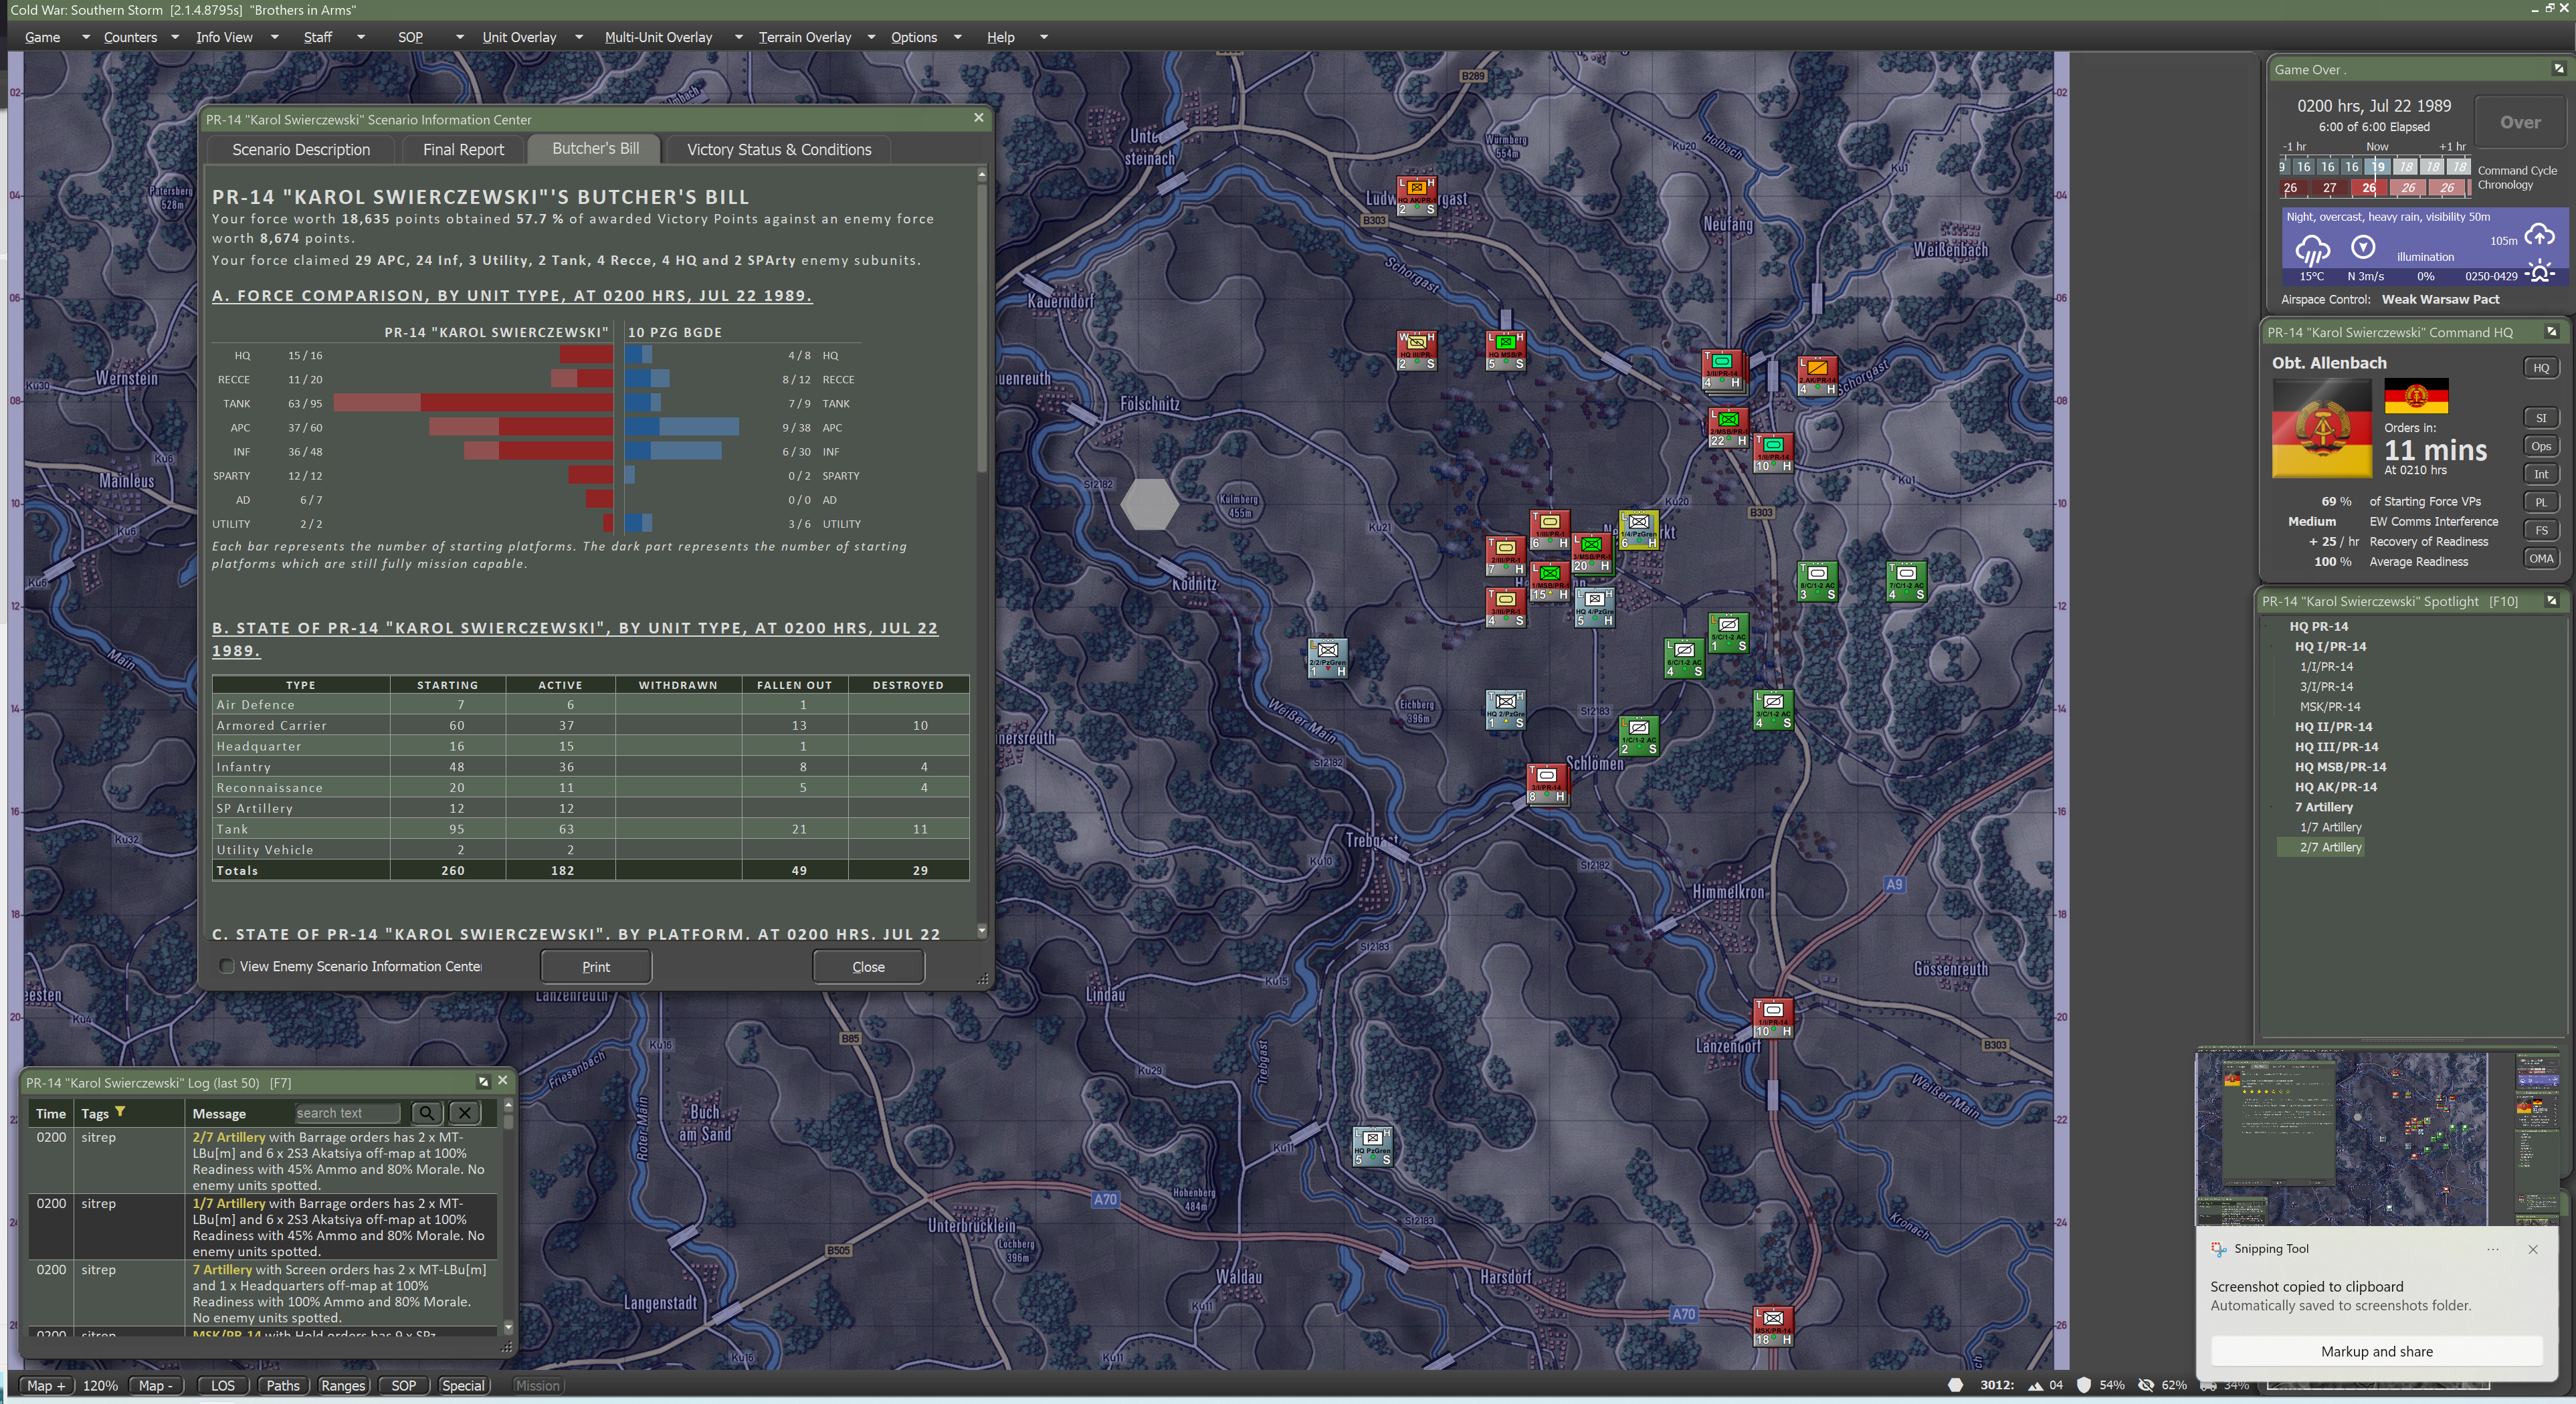The height and width of the screenshot is (1404, 2576).
Task: Expand the Multi-Unit Overlay dropdown arrow
Action: pos(738,37)
